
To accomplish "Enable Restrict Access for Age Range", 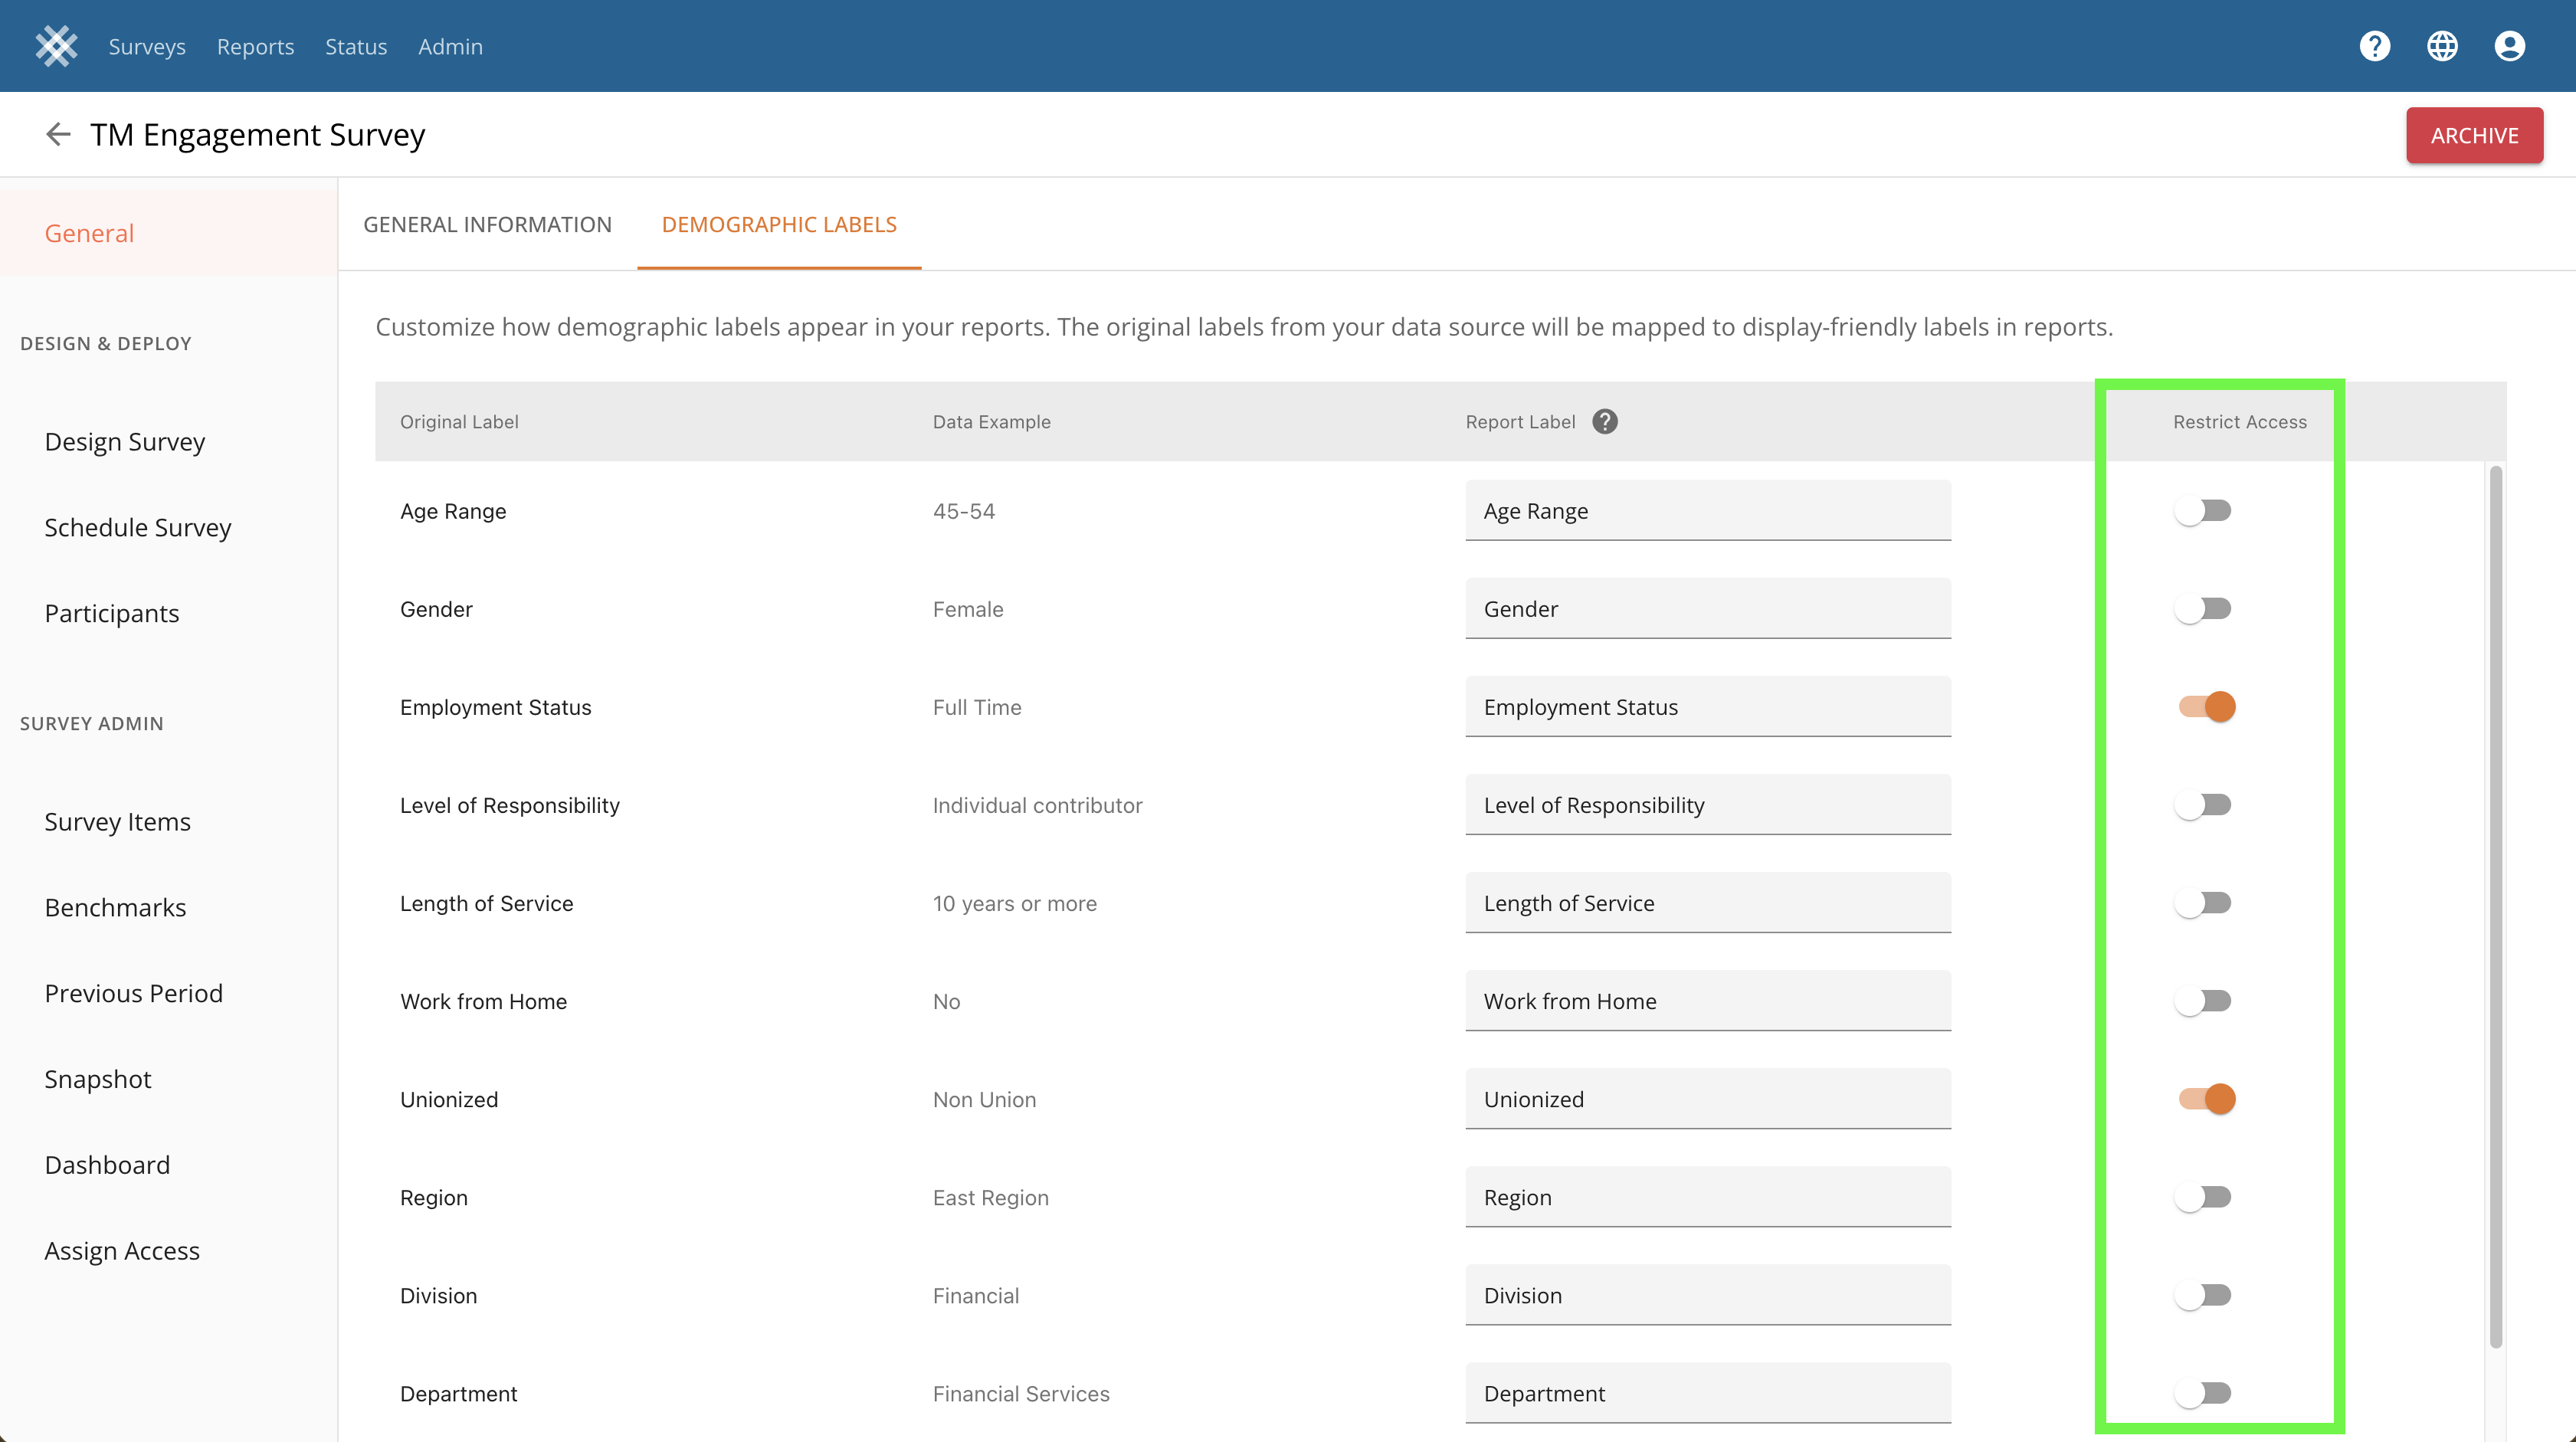I will tap(2204, 511).
